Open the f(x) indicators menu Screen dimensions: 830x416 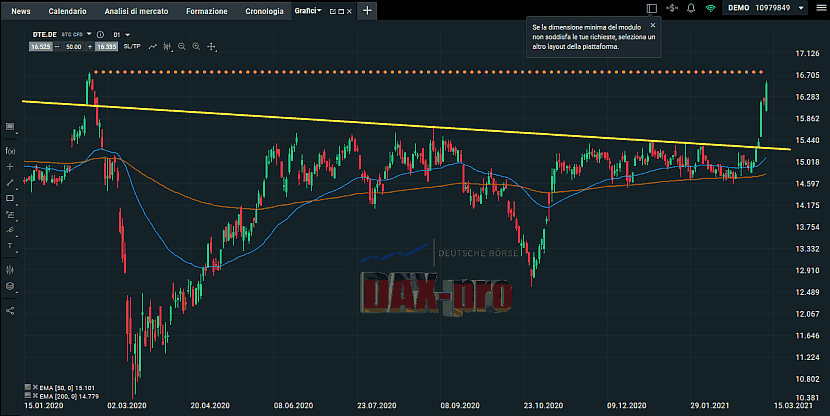click(10, 151)
